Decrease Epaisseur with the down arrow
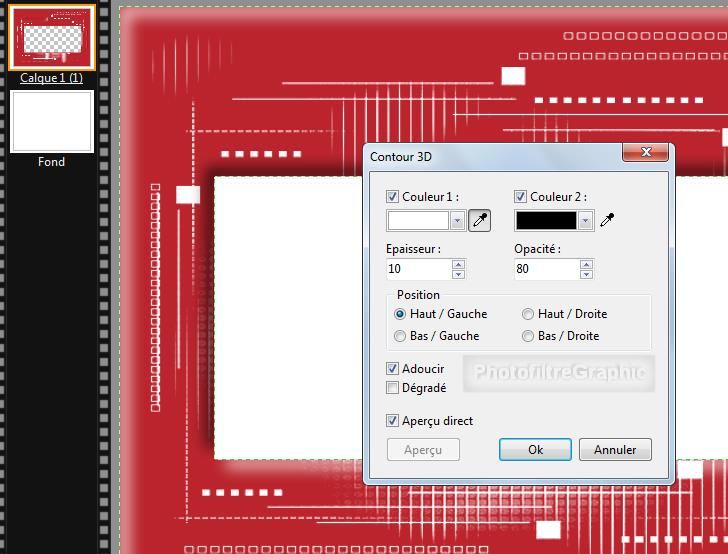 [x=458, y=274]
